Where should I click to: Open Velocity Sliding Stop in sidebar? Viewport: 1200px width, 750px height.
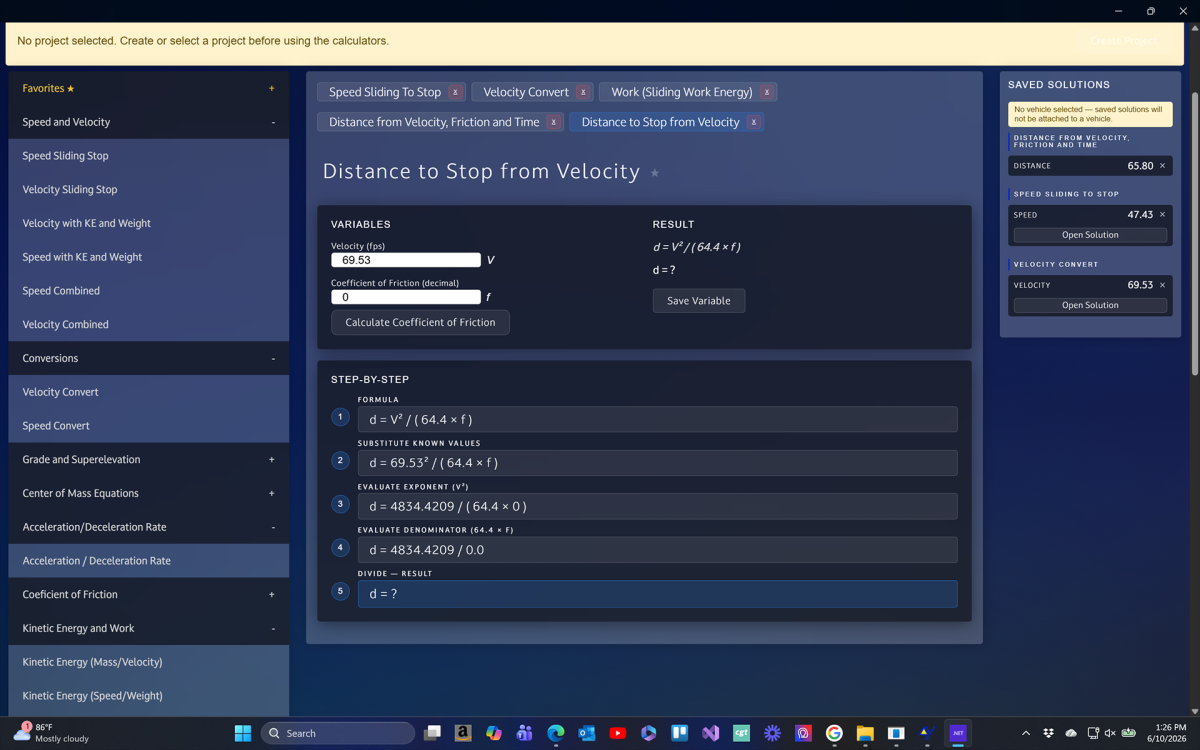[x=149, y=189]
